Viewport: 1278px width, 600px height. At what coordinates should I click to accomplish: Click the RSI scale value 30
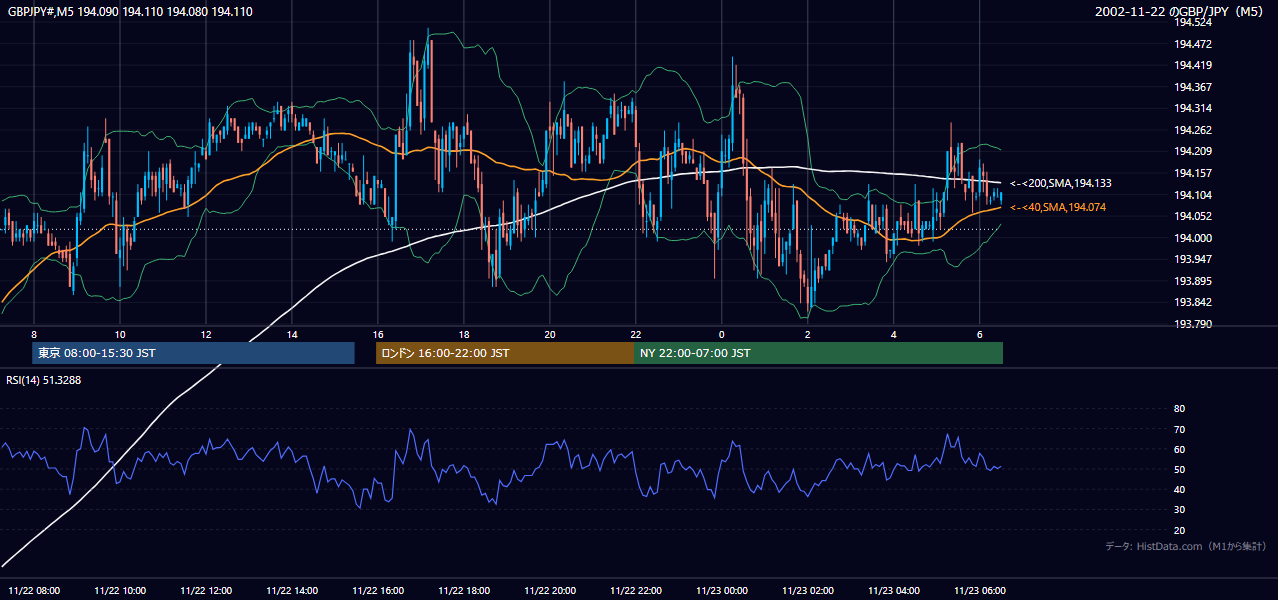pos(1180,510)
